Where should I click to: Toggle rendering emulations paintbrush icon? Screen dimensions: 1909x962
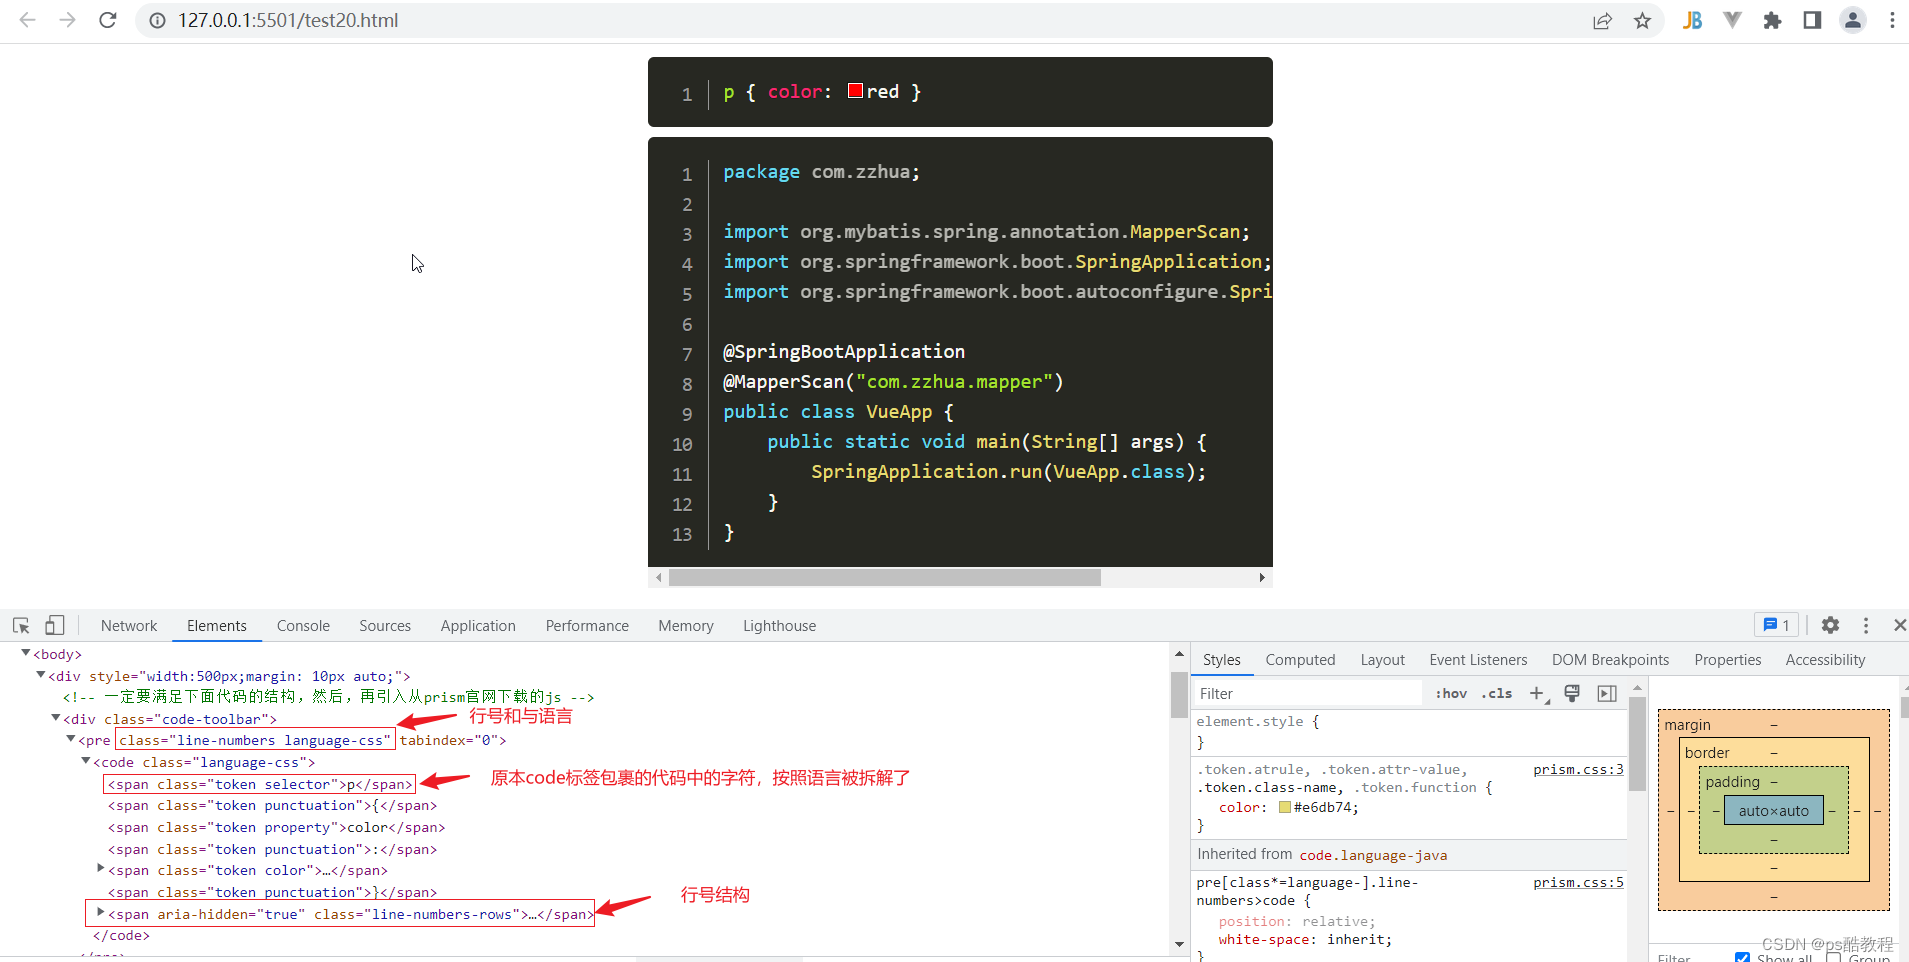click(1572, 693)
